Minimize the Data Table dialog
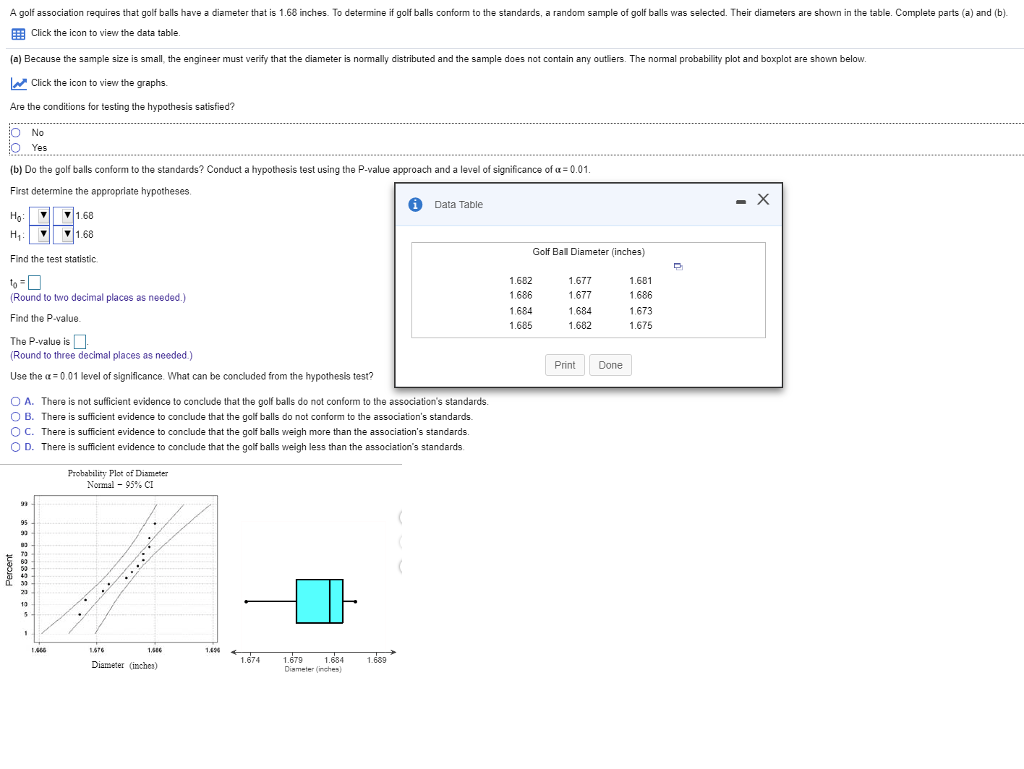 pyautogui.click(x=741, y=200)
